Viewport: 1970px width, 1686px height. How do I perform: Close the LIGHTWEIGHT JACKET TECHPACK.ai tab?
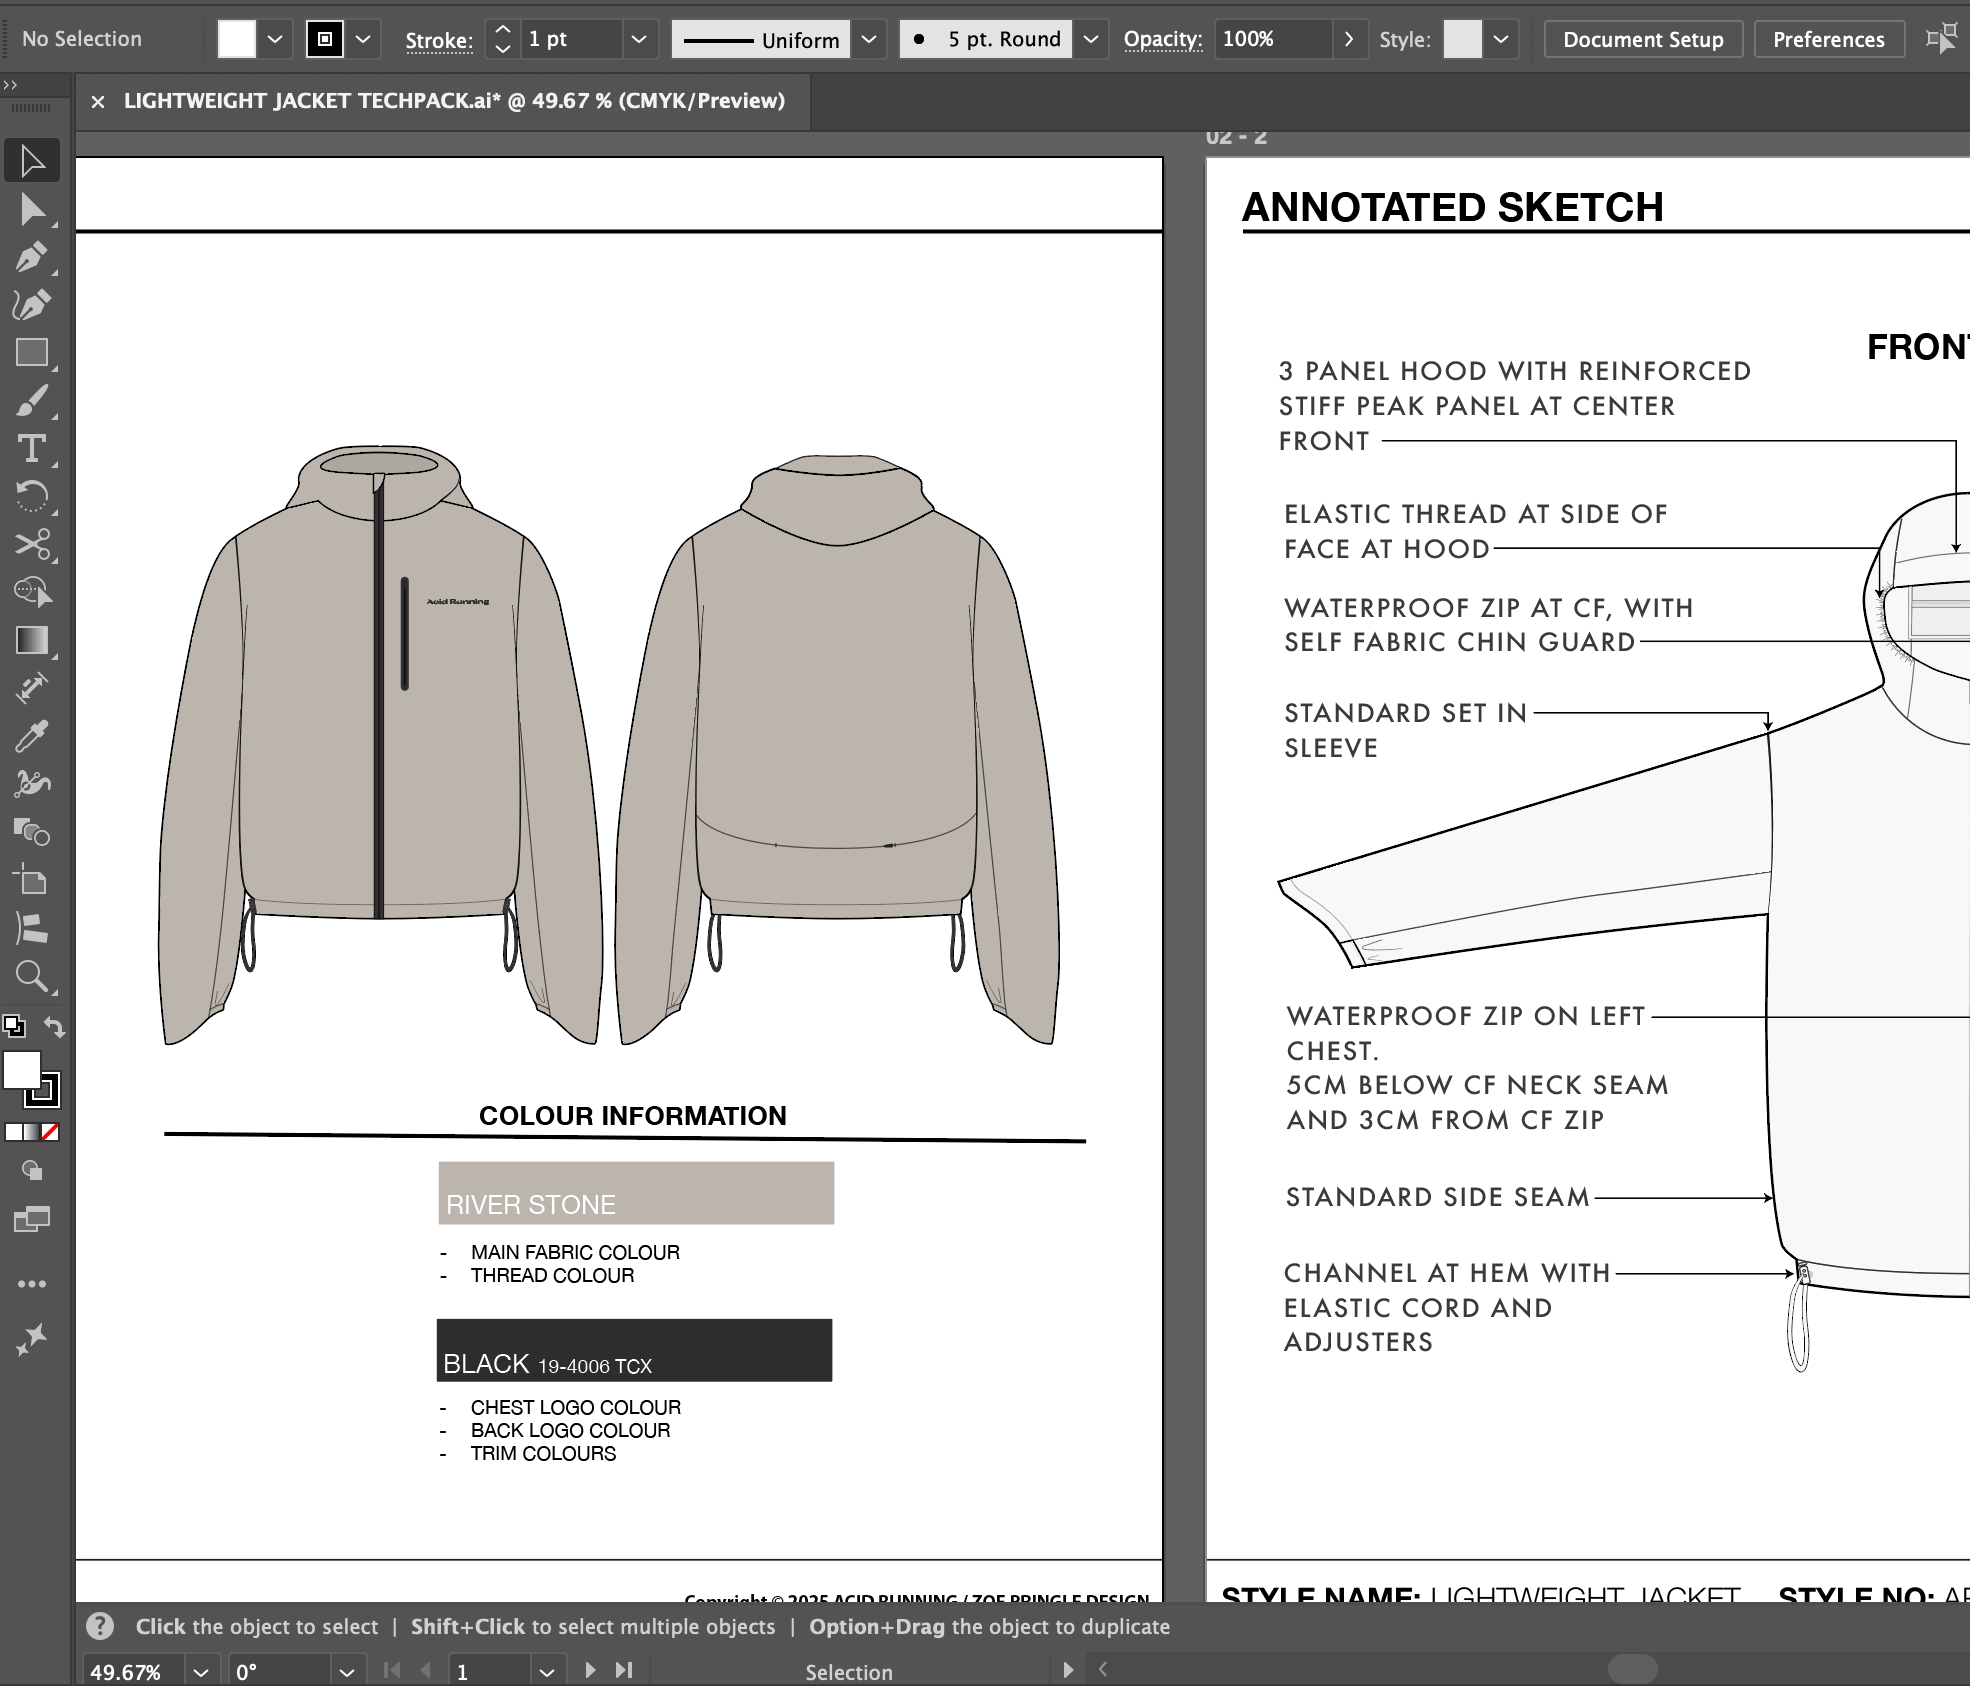(x=98, y=101)
